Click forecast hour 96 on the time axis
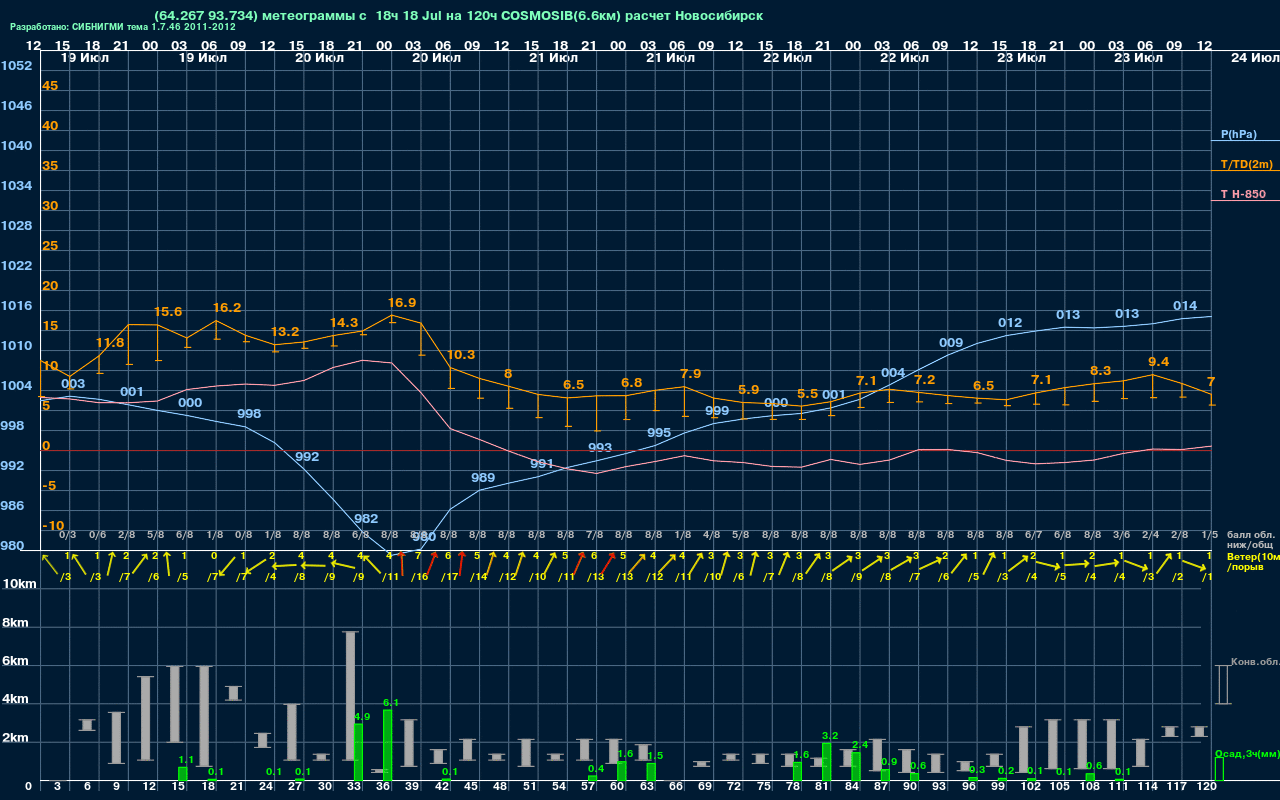Screen dimensions: 1280x800 (968, 787)
